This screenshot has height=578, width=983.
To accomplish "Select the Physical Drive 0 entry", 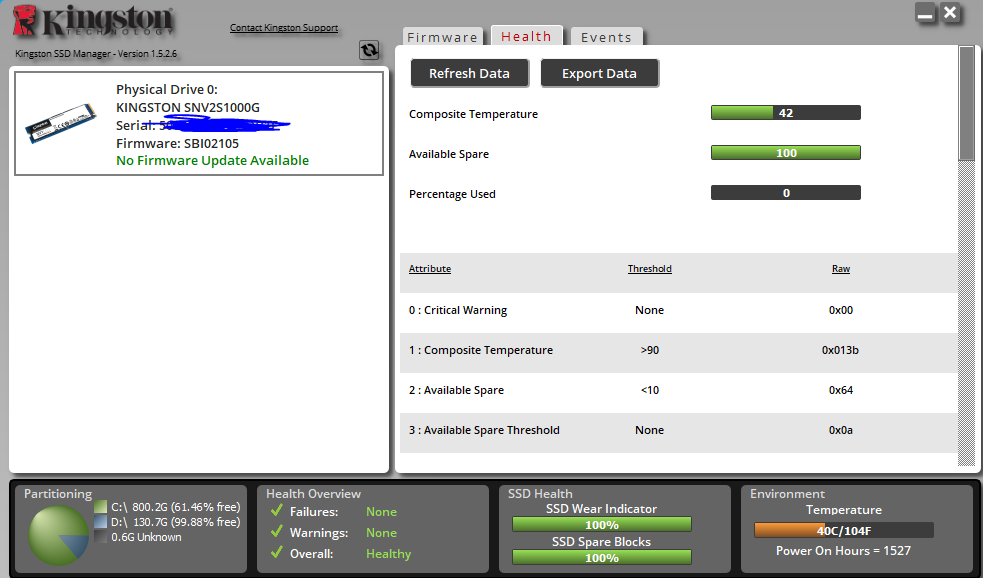I will [199, 123].
